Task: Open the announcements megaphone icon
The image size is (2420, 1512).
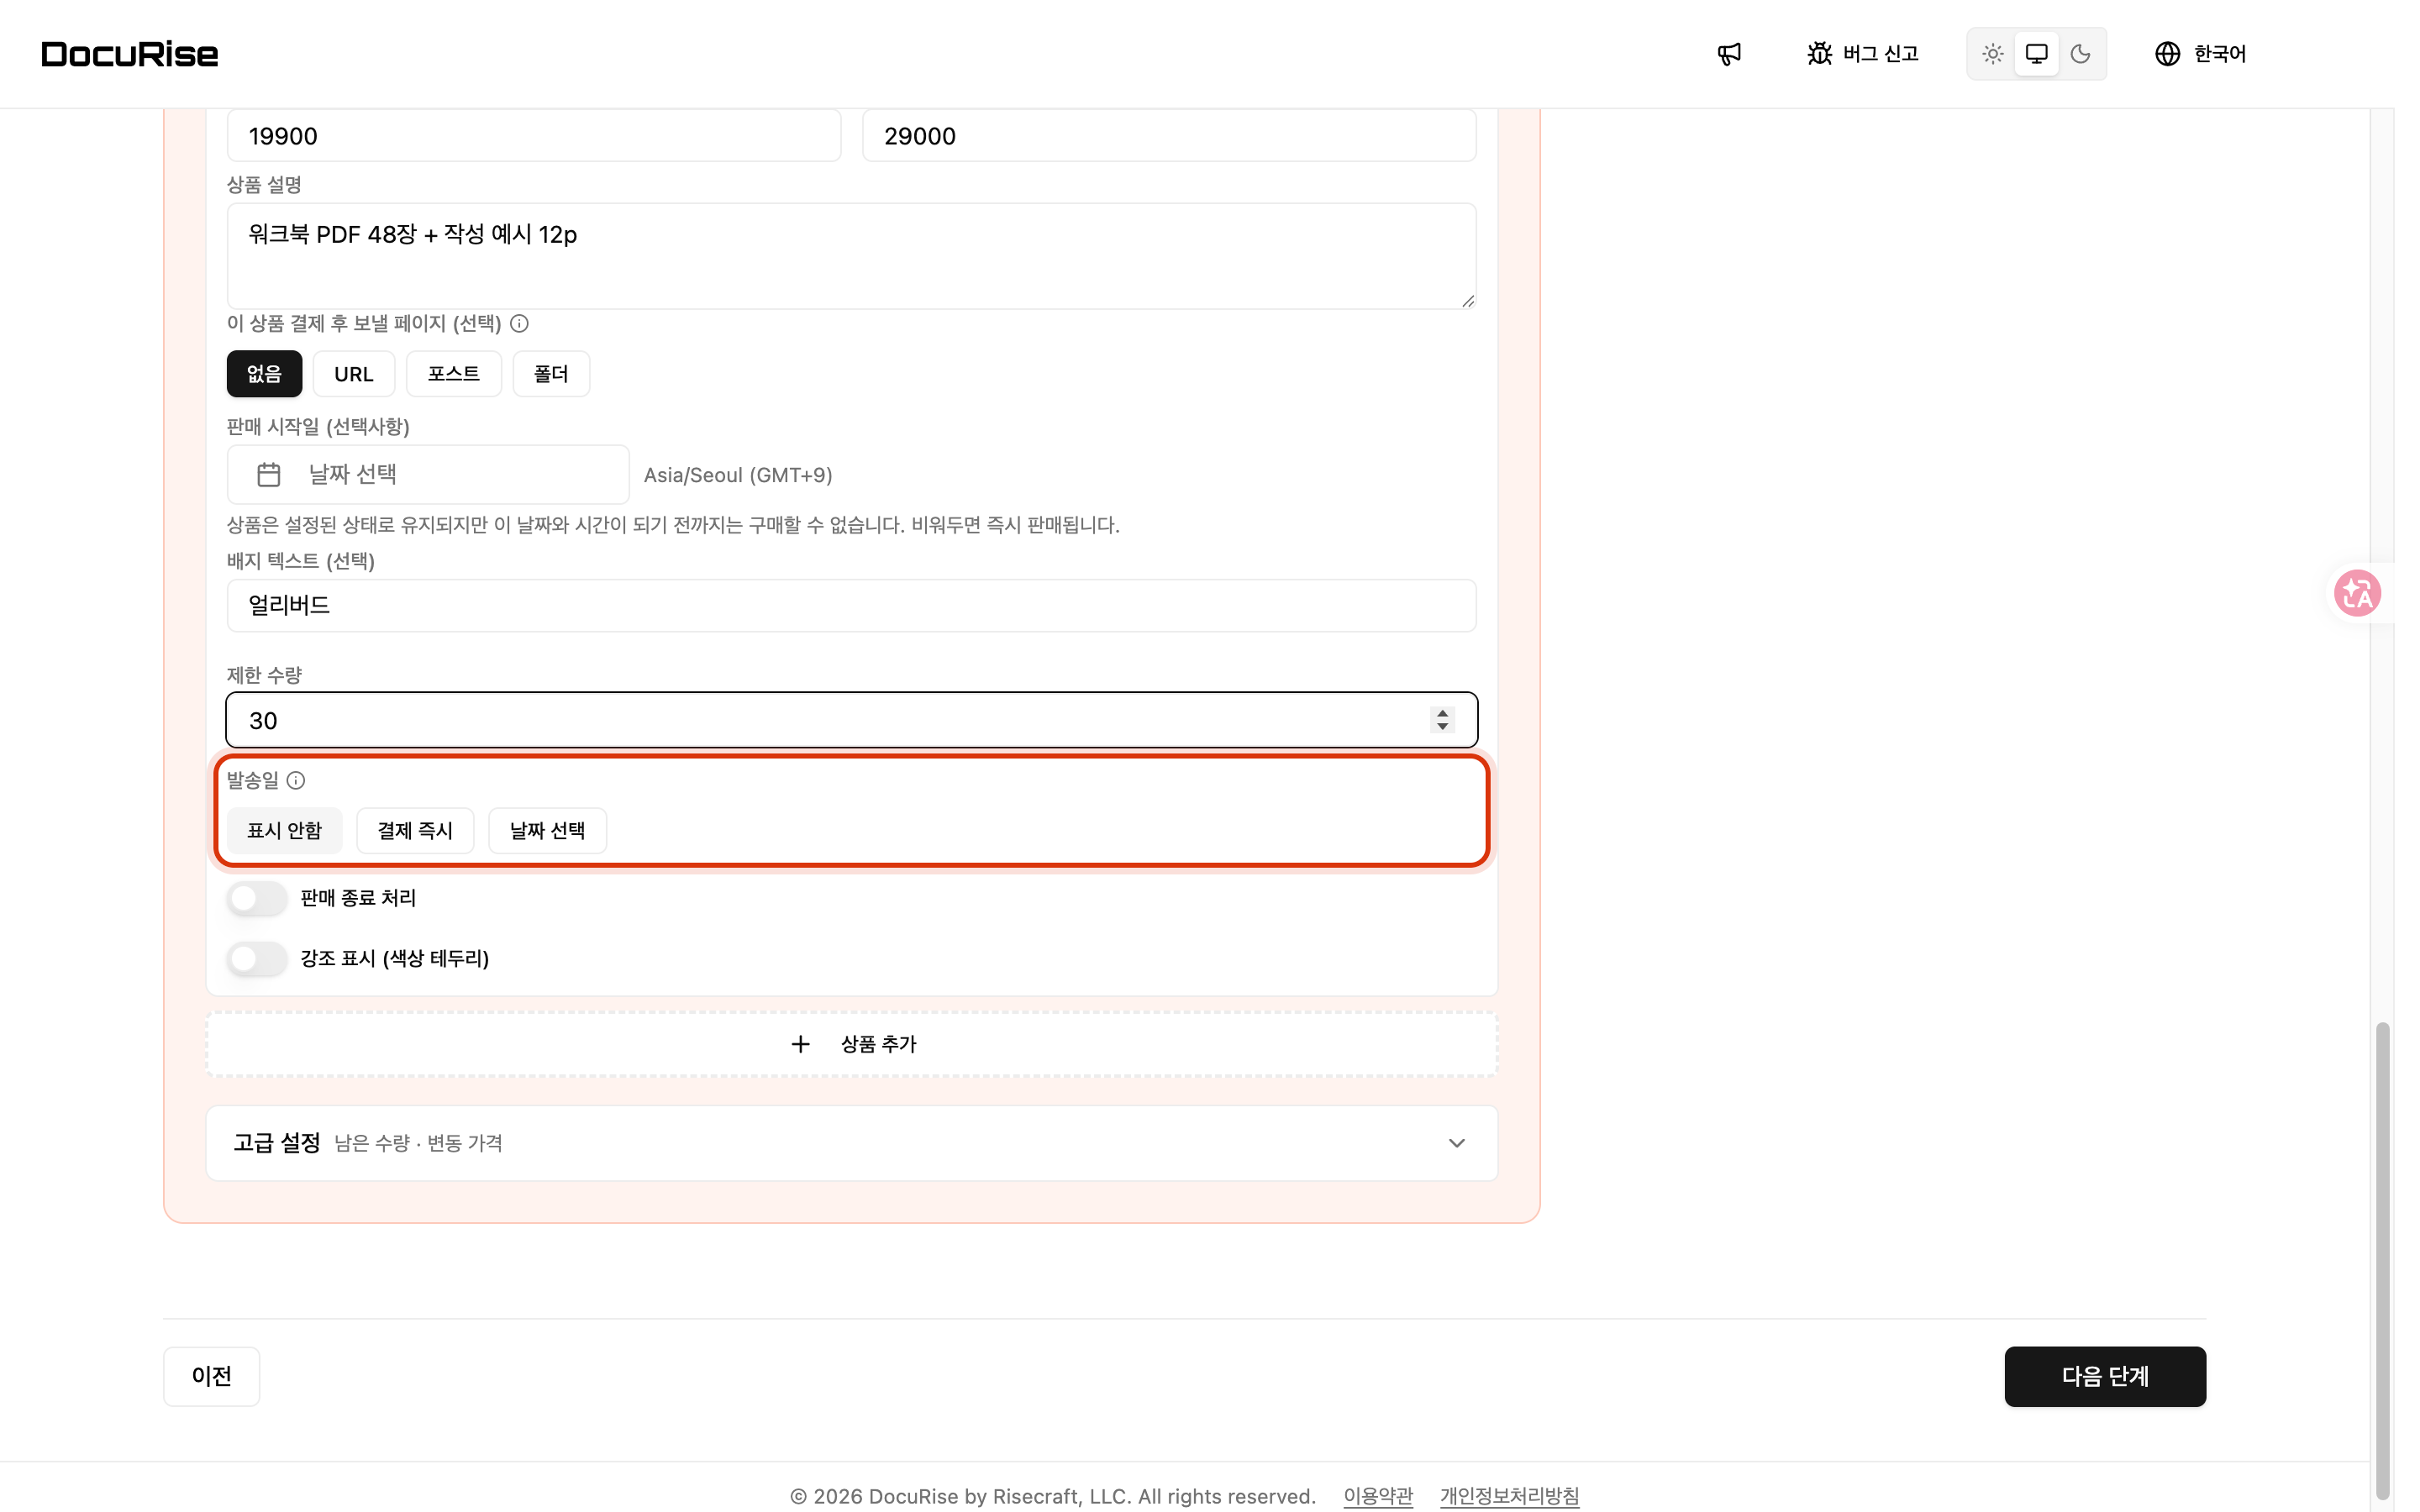Action: (1729, 54)
